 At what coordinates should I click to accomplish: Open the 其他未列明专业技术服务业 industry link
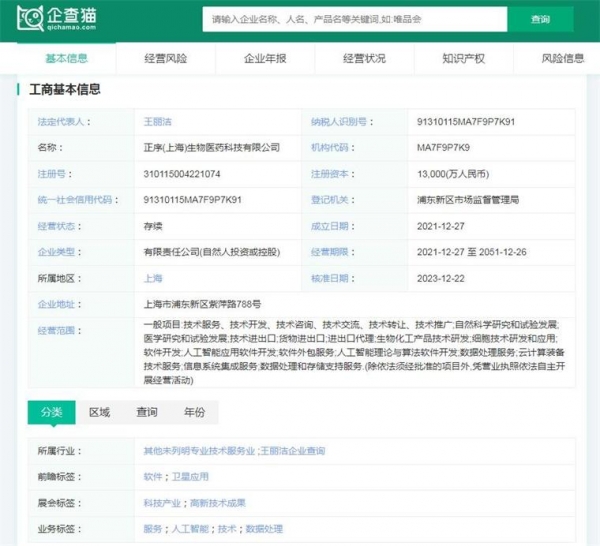click(199, 451)
